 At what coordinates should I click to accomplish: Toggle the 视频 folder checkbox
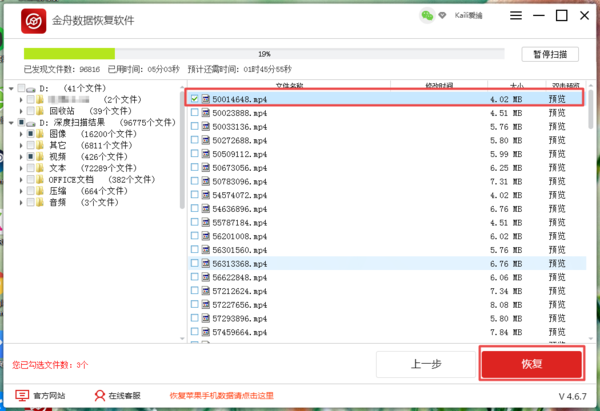point(31,157)
